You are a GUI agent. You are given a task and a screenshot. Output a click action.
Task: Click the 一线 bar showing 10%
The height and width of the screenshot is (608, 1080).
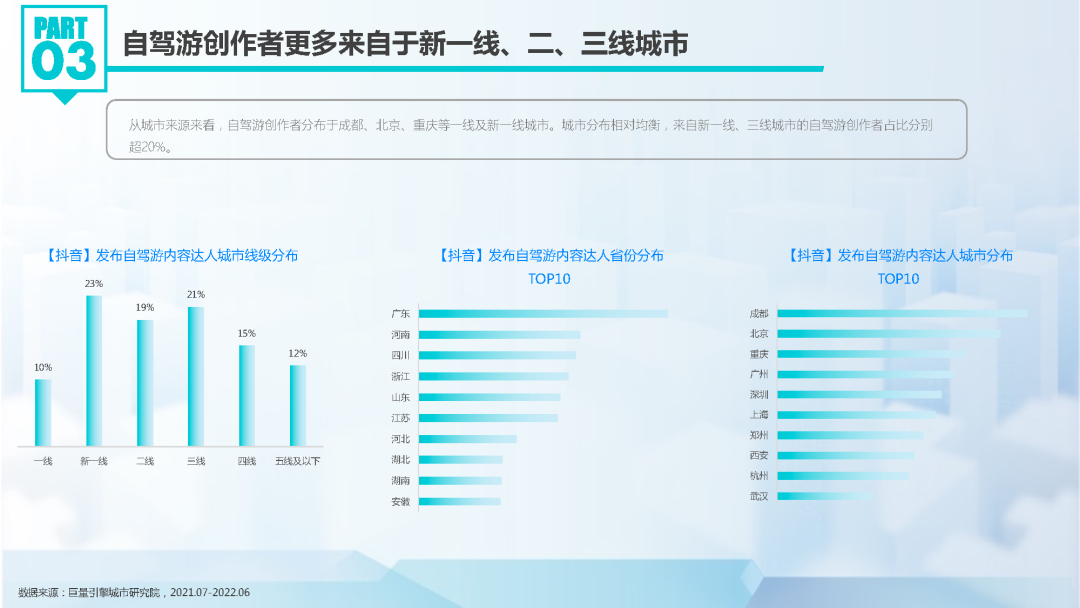tap(43, 412)
